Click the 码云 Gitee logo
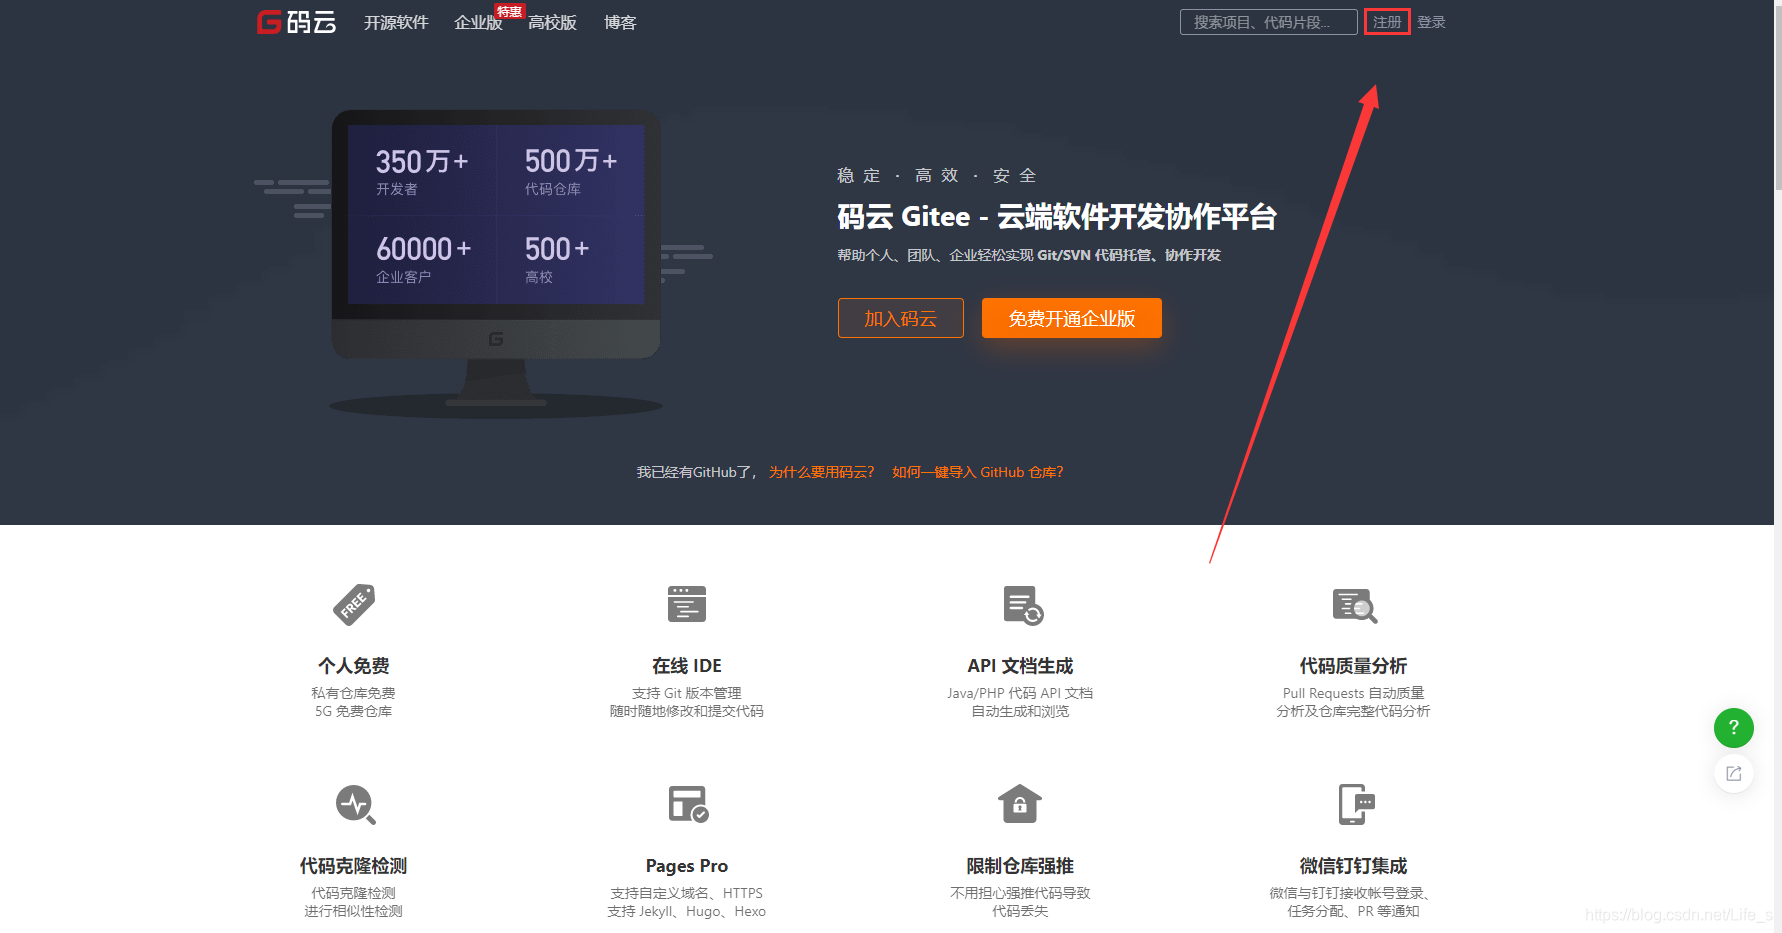 coord(296,22)
